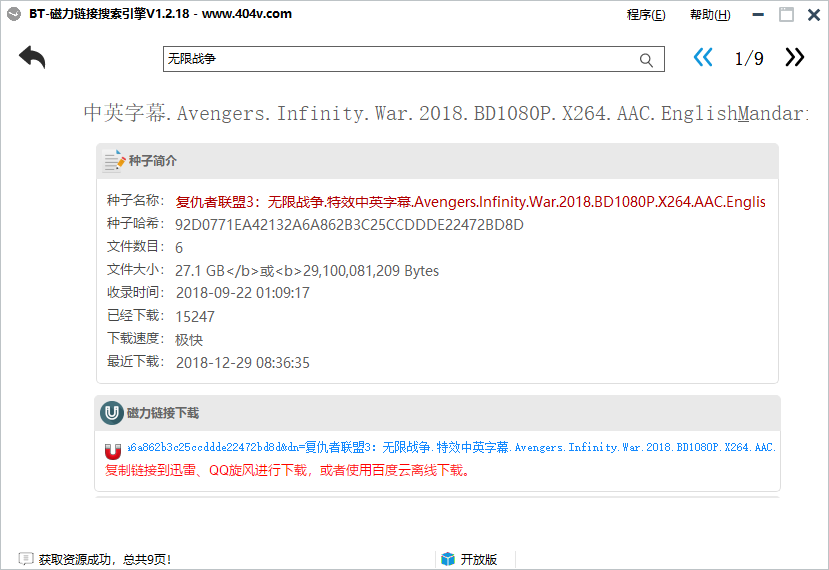Viewport: 829px width, 570px height.
Task: Open the 程序(E) menu
Action: [x=645, y=15]
